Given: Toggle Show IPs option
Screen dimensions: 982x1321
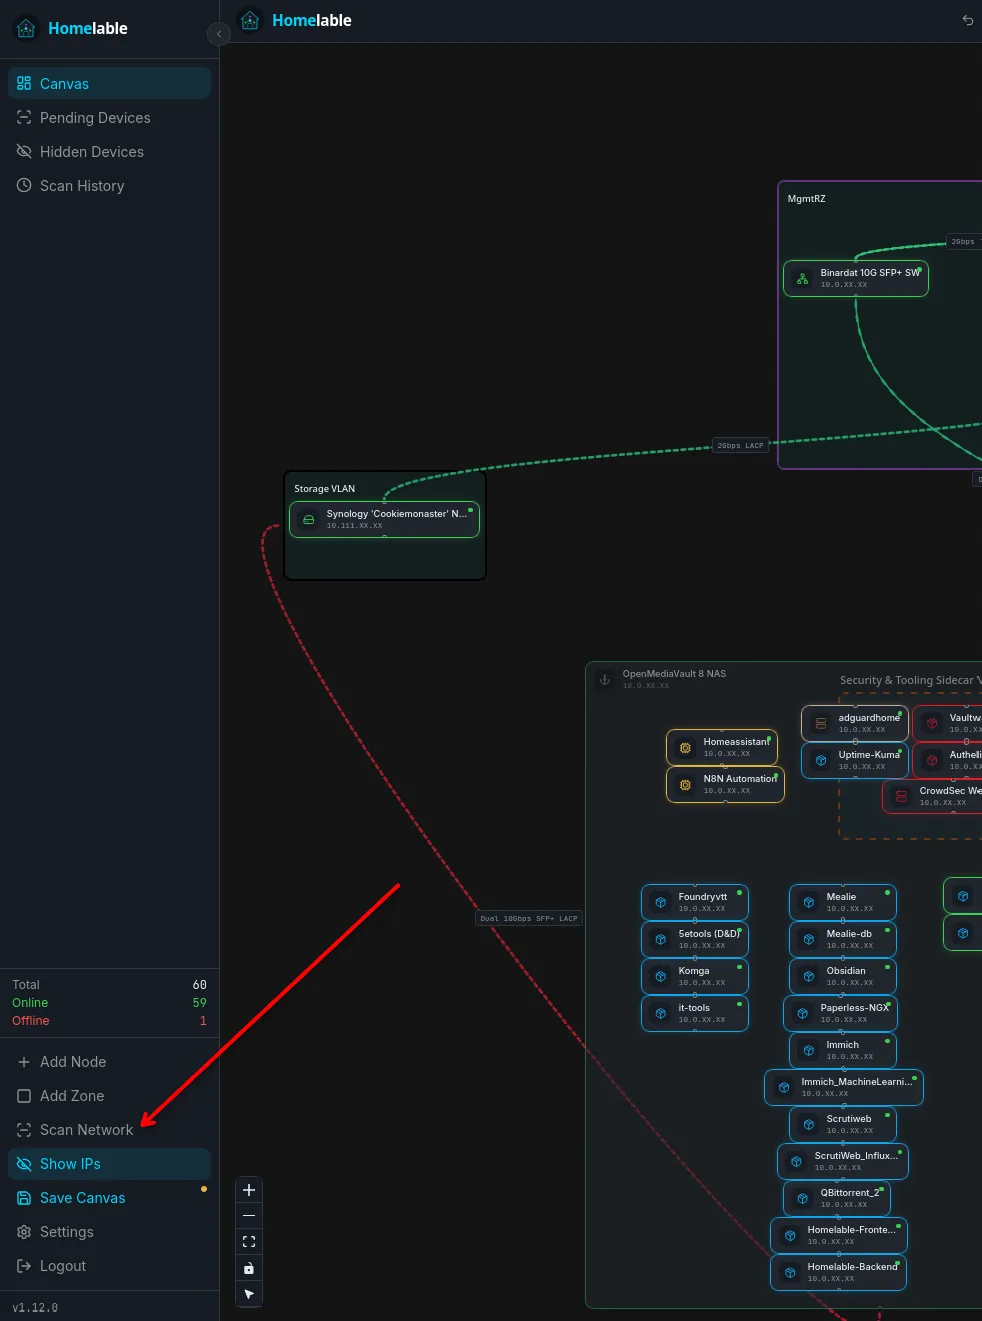Looking at the screenshot, I should [x=109, y=1163].
